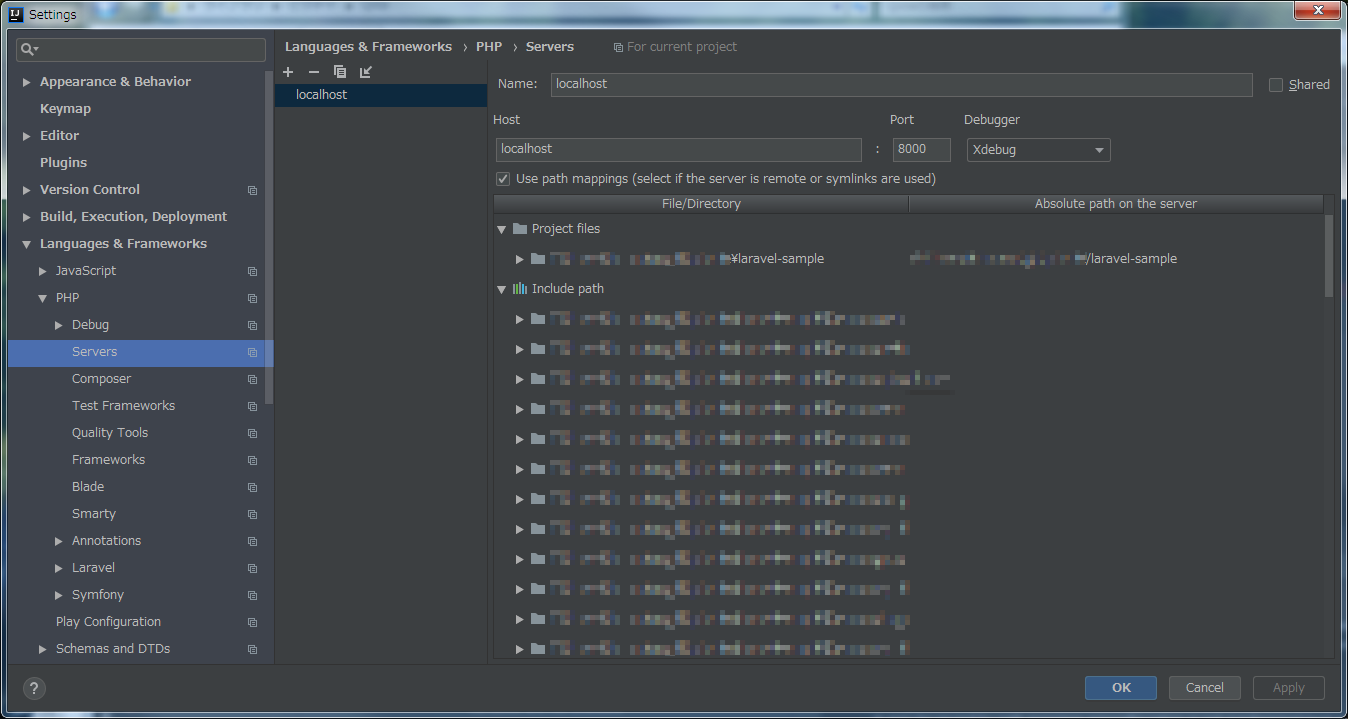Expand Appearance & Behavior section
Viewport: 1348px width, 719px height.
tap(26, 82)
